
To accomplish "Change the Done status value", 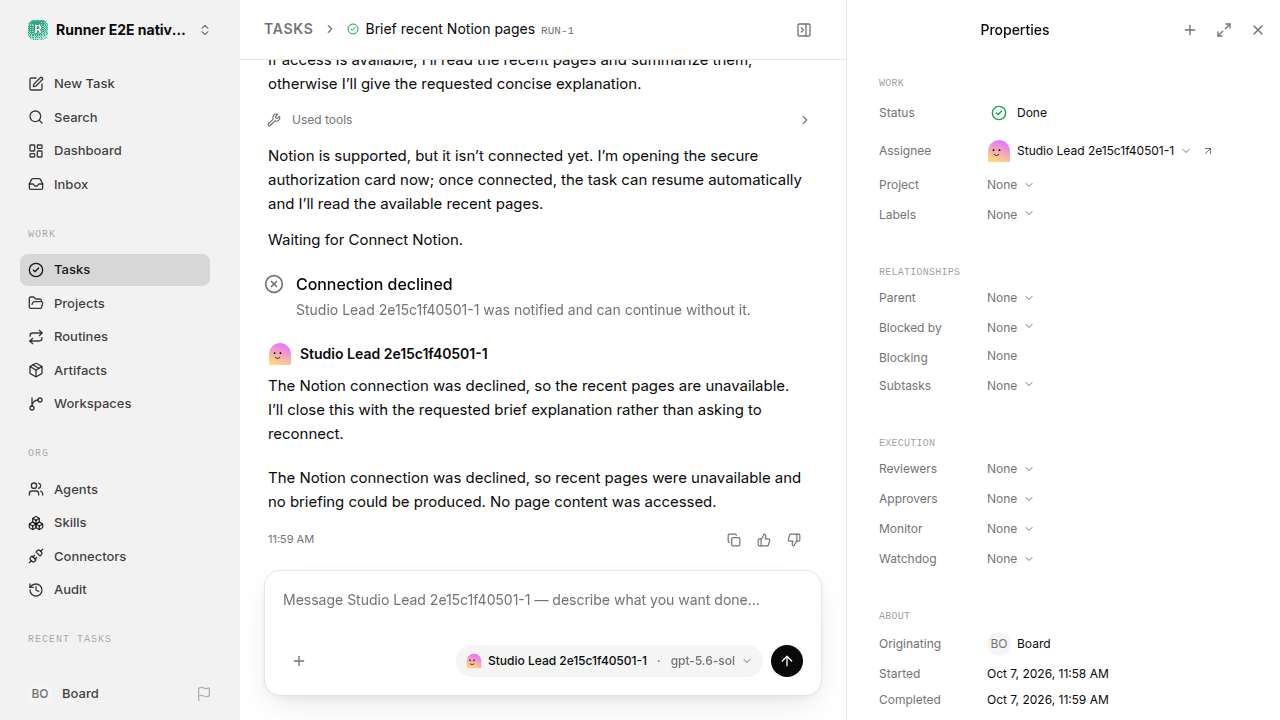I will pyautogui.click(x=1019, y=113).
